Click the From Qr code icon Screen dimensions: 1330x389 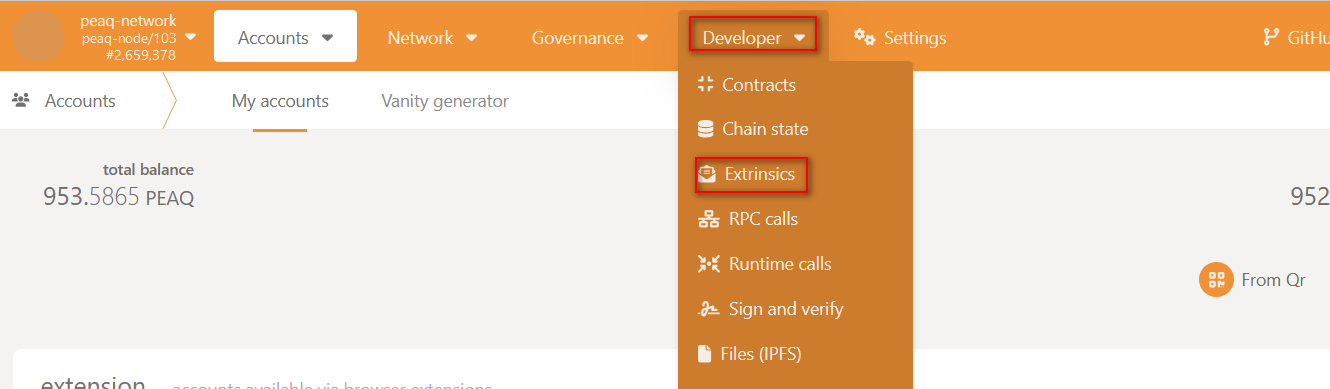pos(1216,280)
